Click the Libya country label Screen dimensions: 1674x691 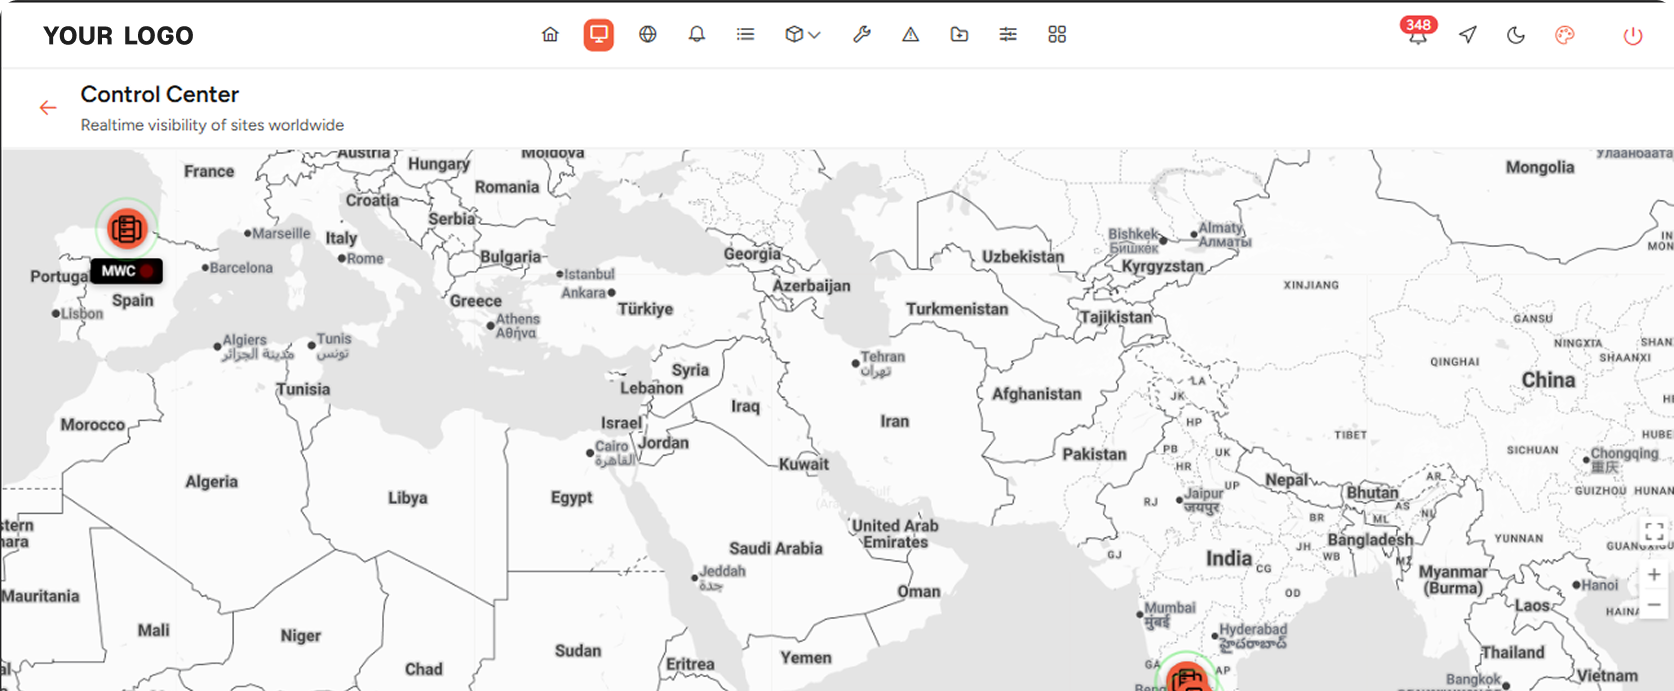408,497
